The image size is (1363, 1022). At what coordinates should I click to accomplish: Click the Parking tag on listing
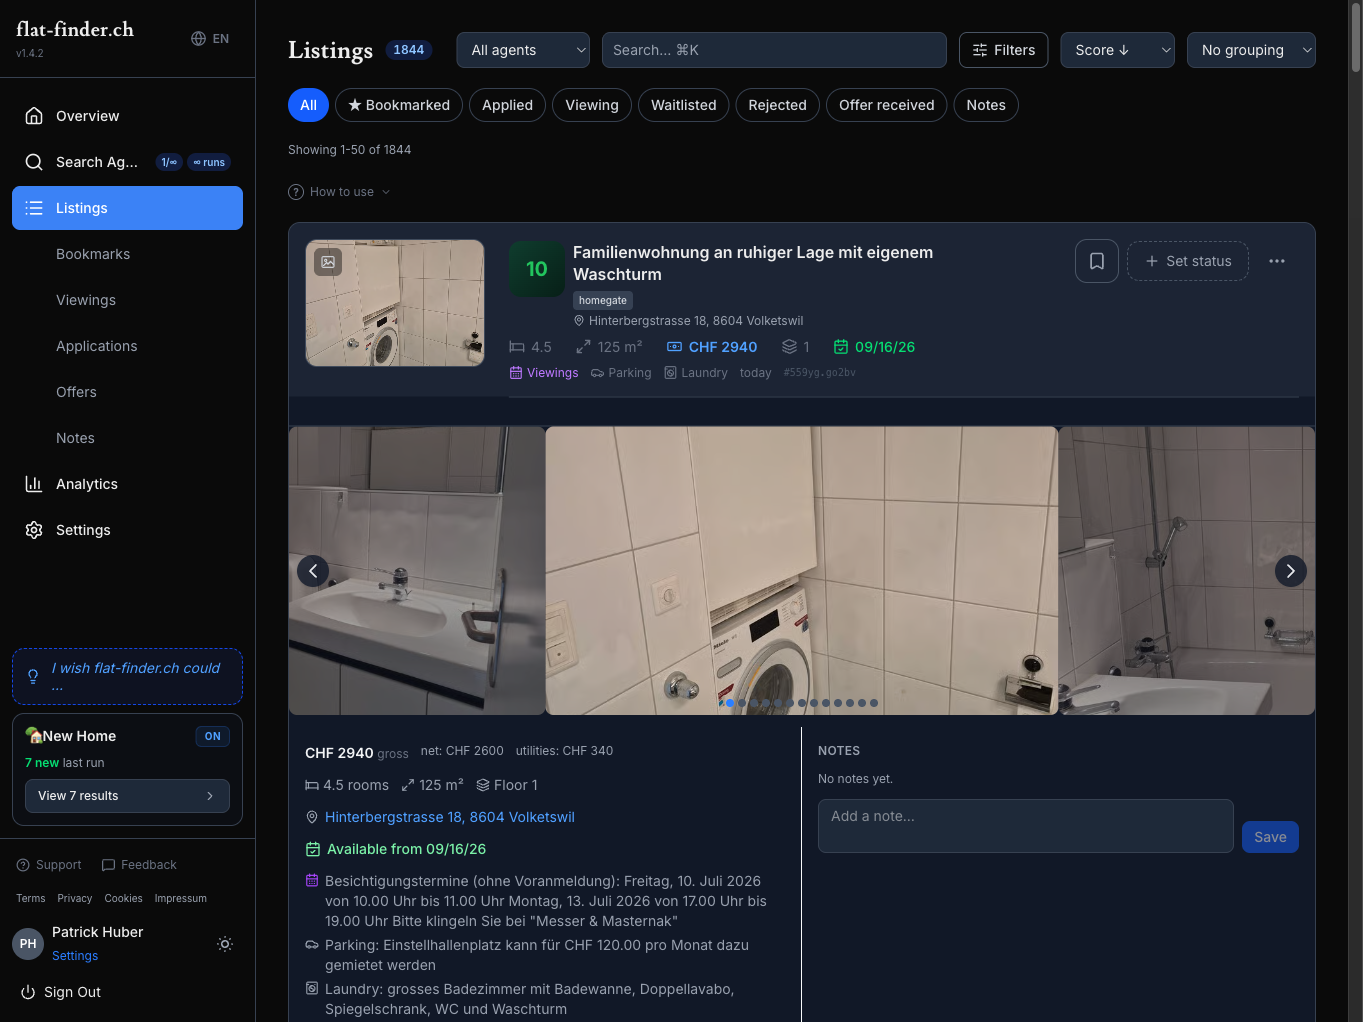621,373
